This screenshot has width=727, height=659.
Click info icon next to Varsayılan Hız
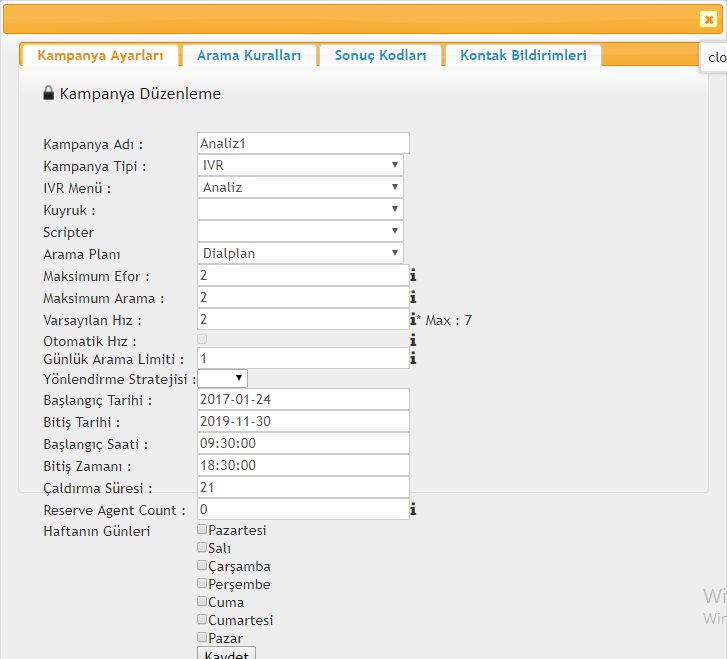(413, 320)
